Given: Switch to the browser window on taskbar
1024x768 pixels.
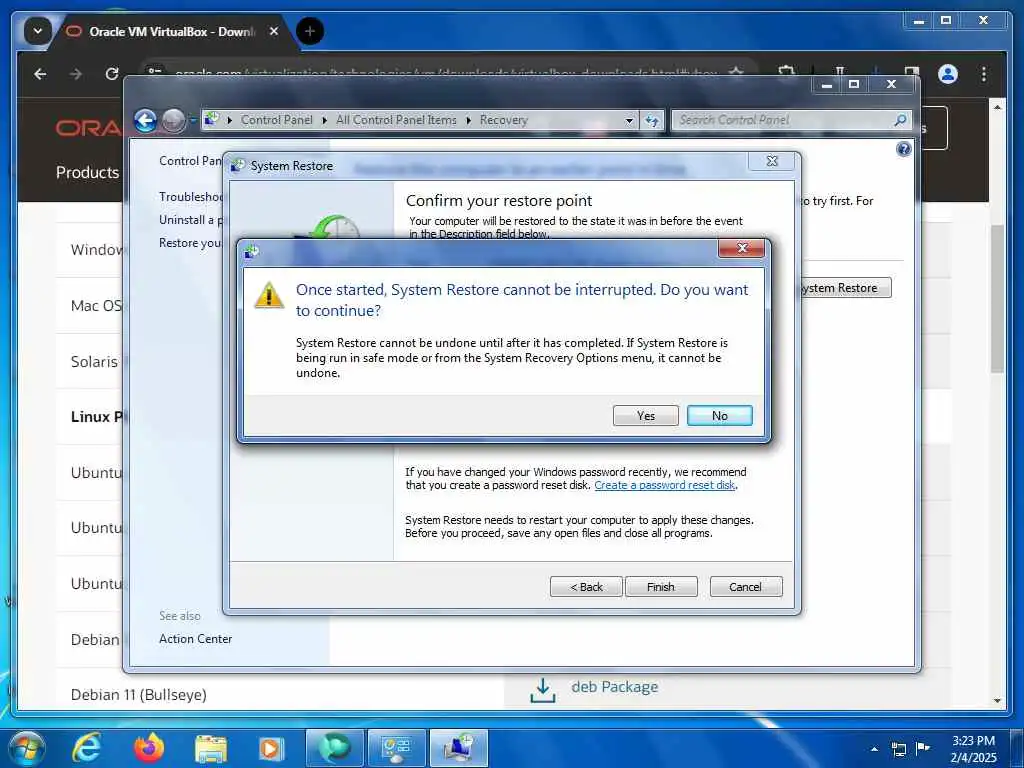Looking at the screenshot, I should pos(334,748).
